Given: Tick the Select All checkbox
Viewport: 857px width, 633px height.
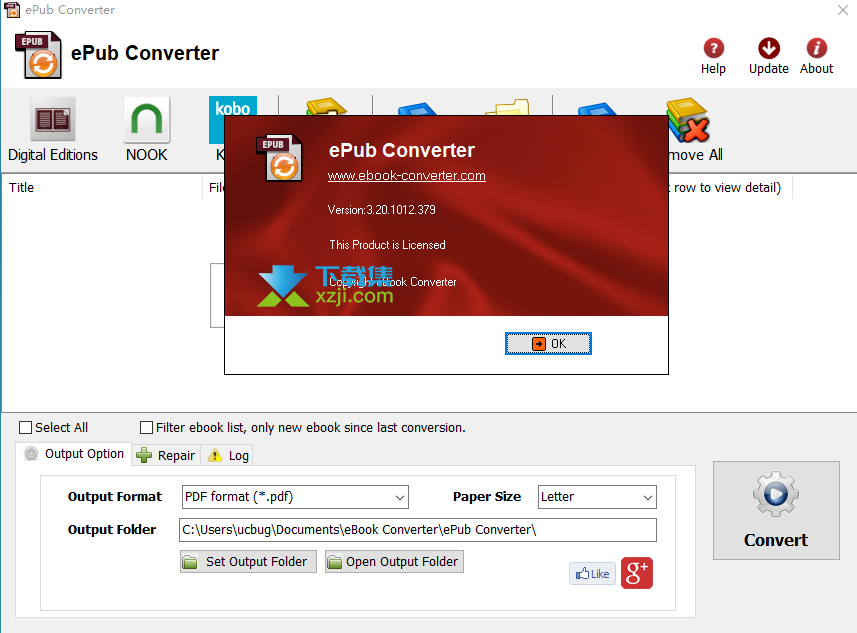Looking at the screenshot, I should pyautogui.click(x=25, y=427).
